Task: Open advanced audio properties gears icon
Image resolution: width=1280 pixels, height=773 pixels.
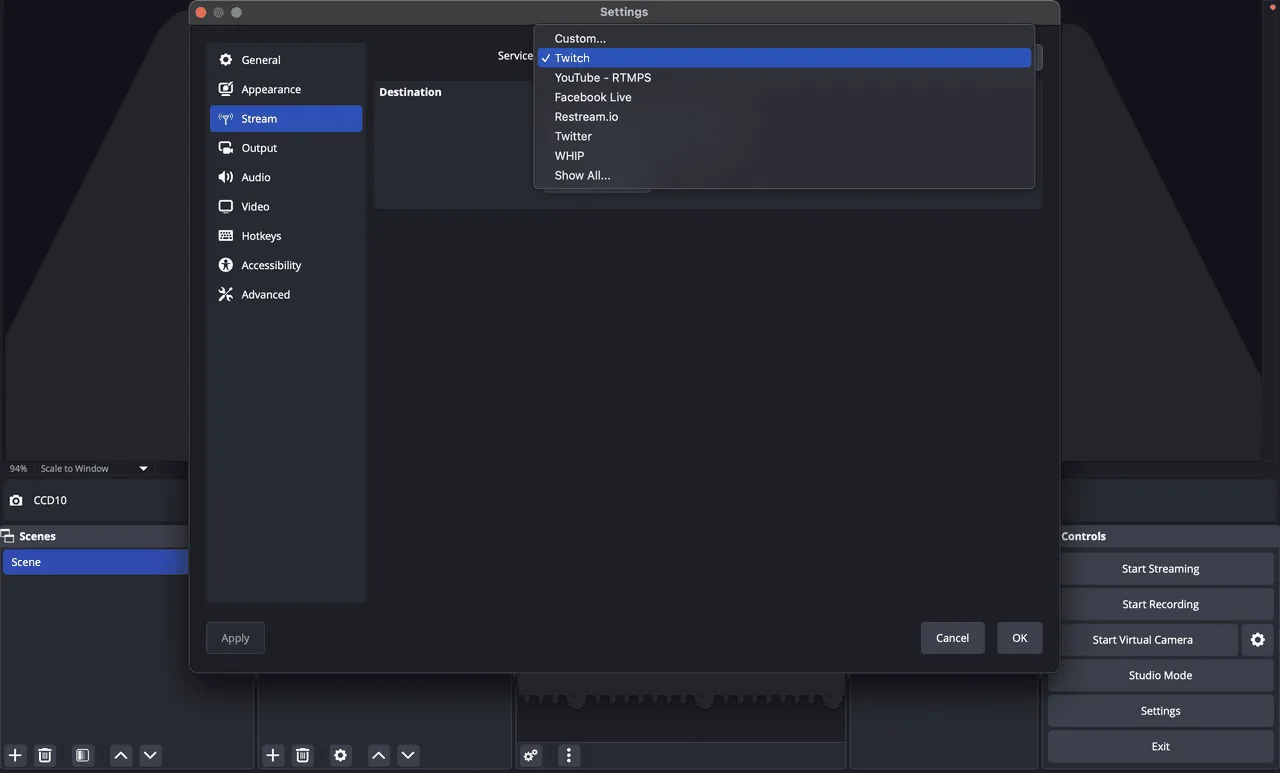Action: click(531, 755)
